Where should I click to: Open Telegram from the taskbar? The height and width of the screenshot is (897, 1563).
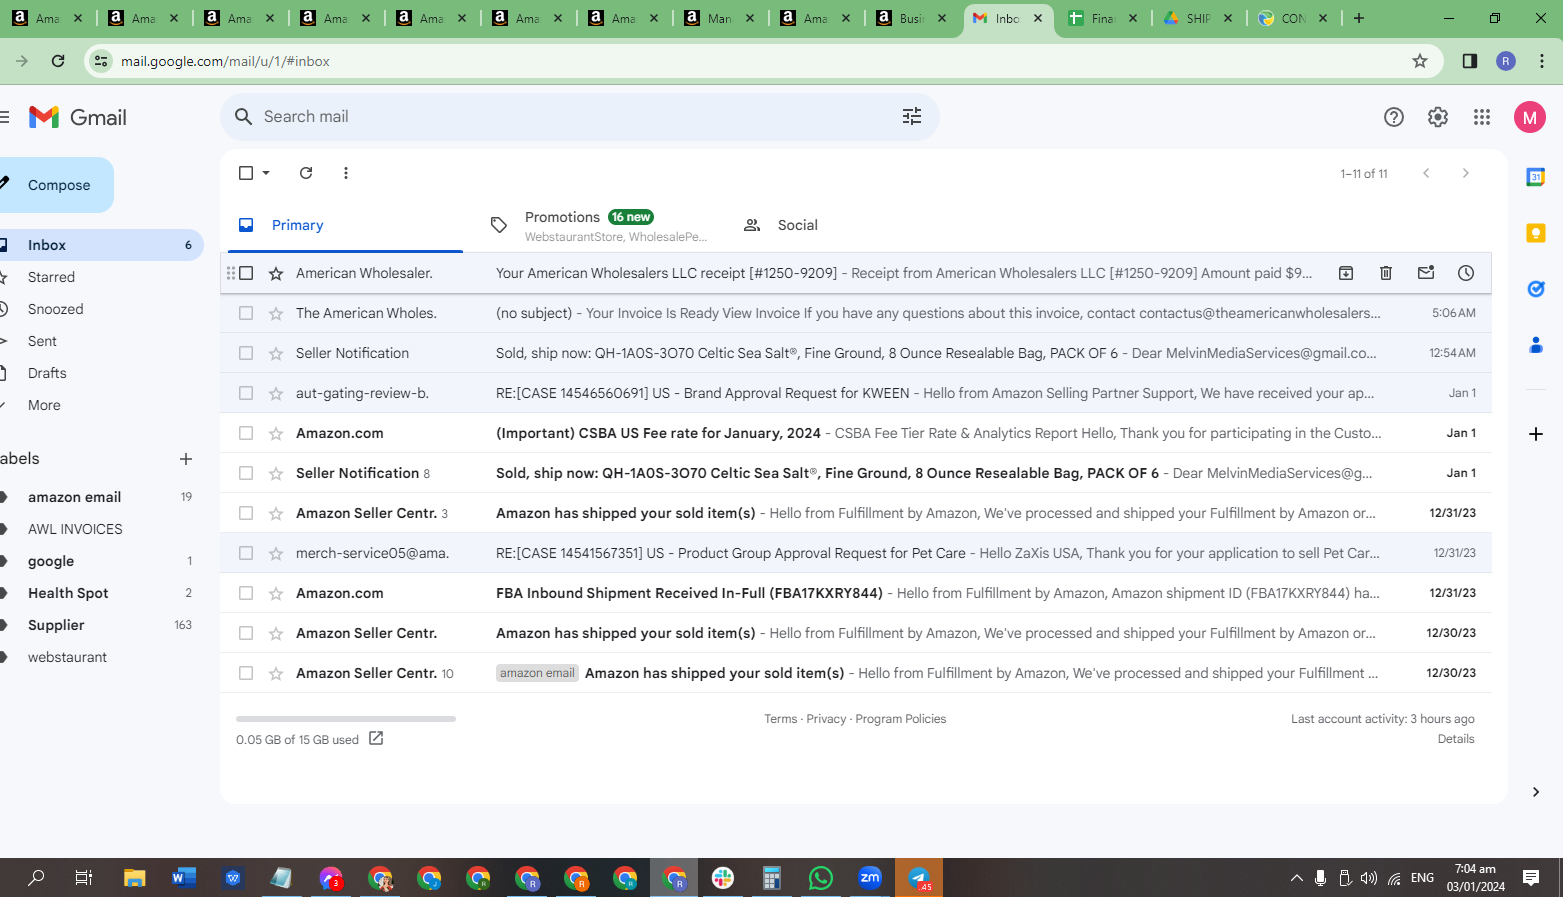919,878
